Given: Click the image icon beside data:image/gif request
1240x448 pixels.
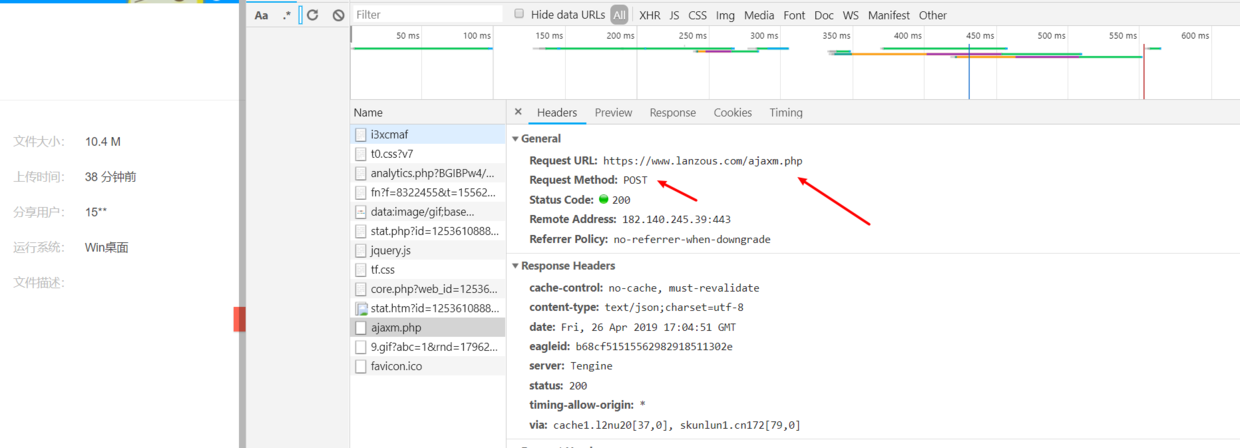Looking at the screenshot, I should pyautogui.click(x=361, y=212).
